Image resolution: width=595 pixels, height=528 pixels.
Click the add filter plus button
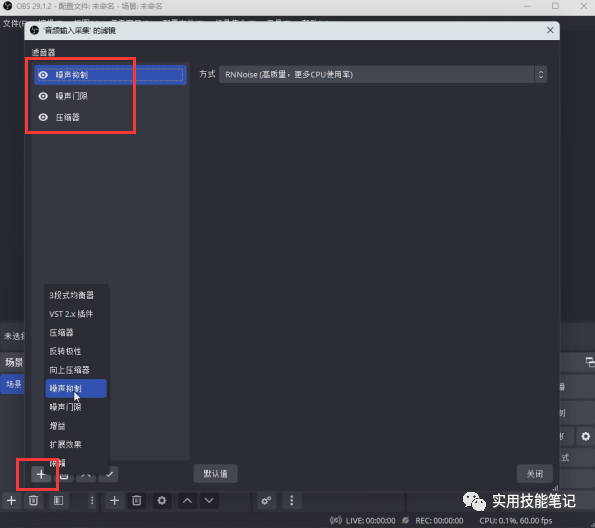pyautogui.click(x=41, y=474)
